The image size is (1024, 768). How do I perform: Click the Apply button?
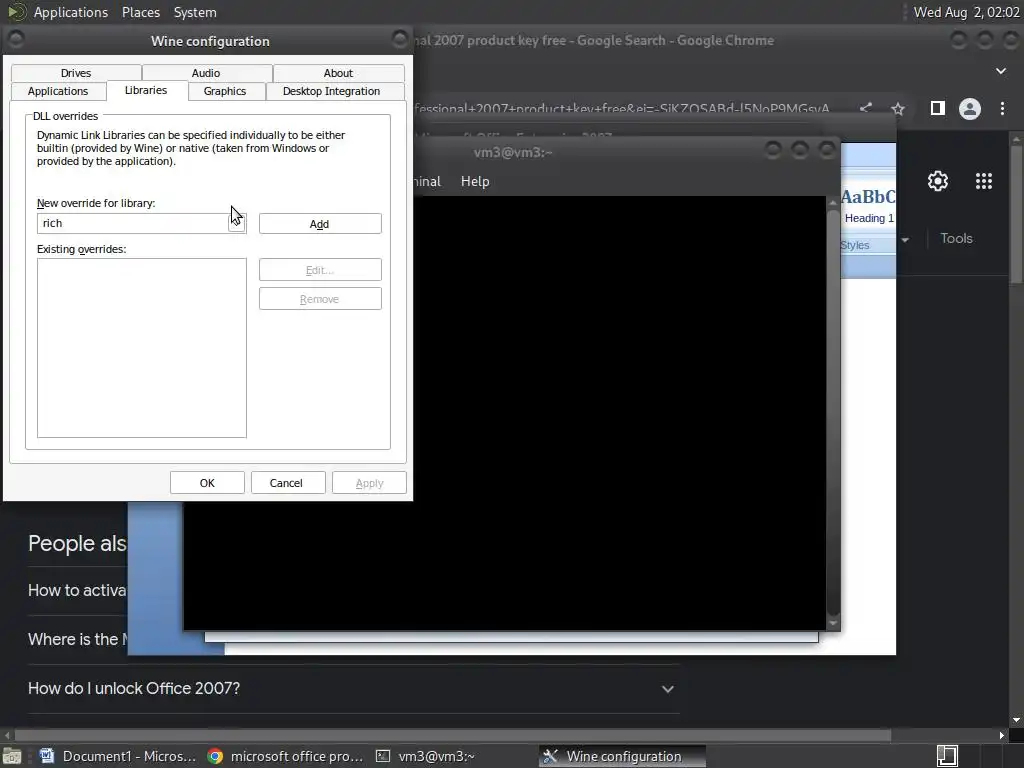pyautogui.click(x=369, y=483)
